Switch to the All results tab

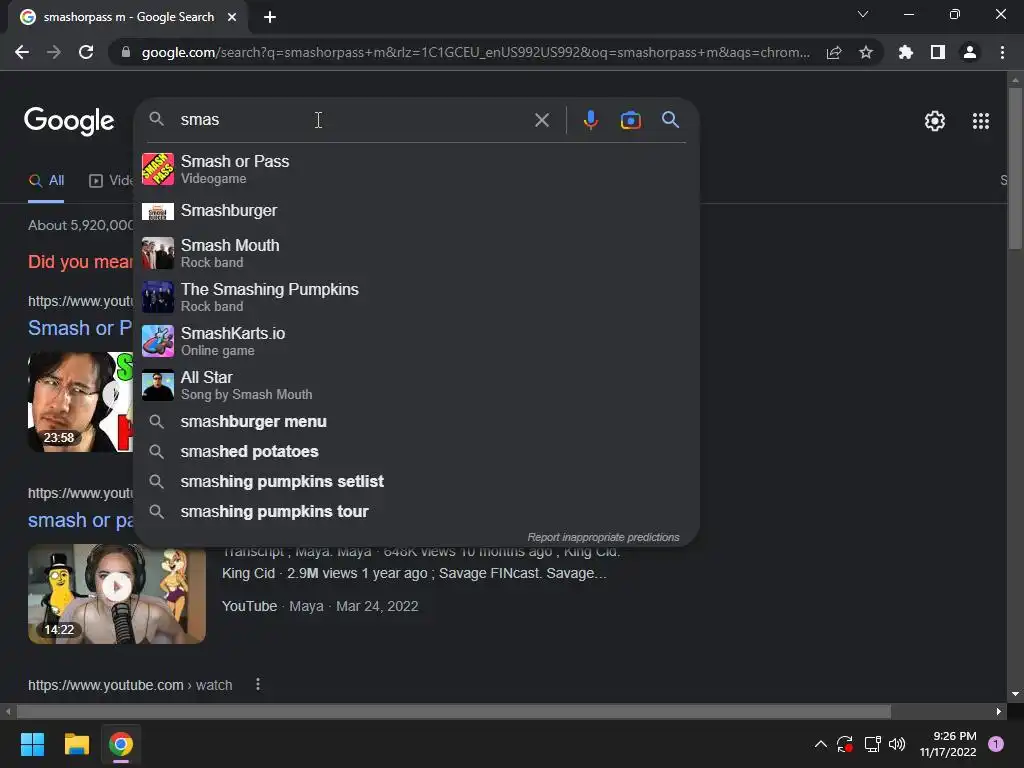coord(46,181)
